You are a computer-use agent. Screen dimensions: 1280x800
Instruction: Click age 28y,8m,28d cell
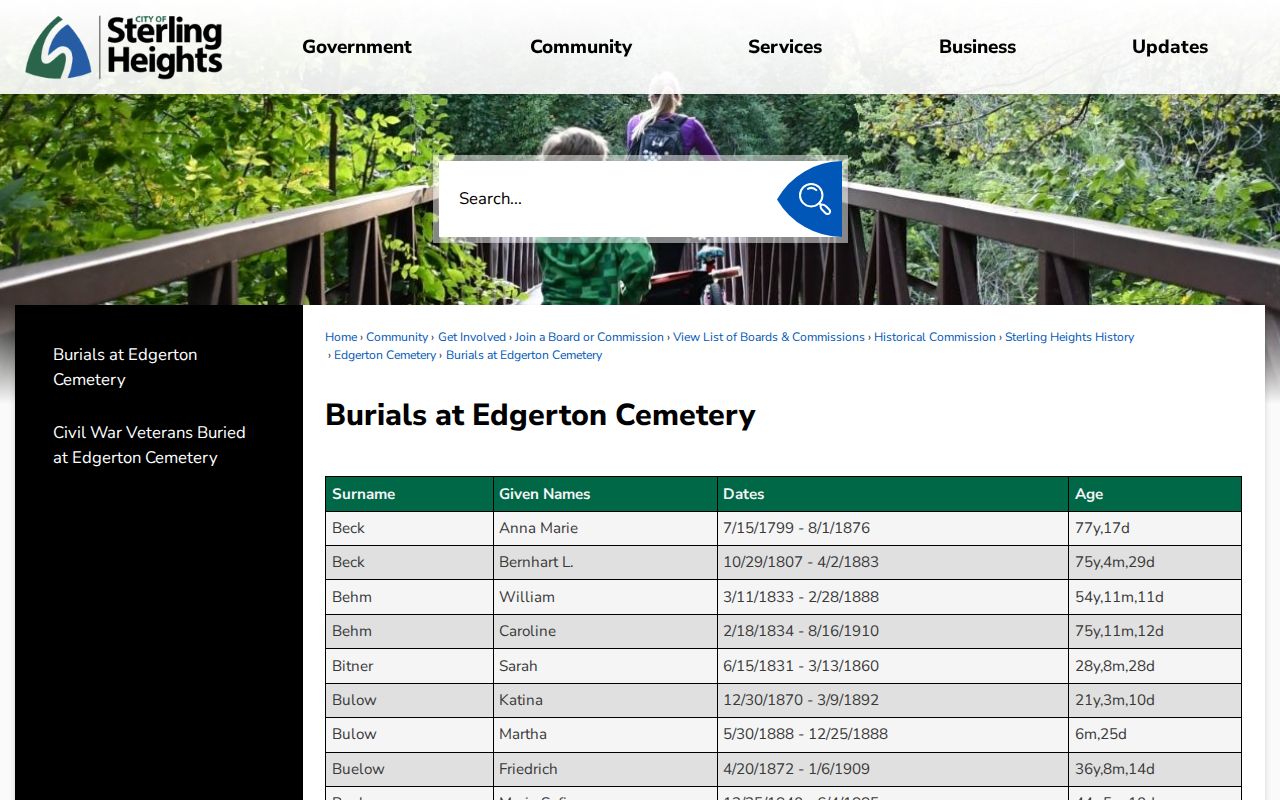click(x=1155, y=666)
